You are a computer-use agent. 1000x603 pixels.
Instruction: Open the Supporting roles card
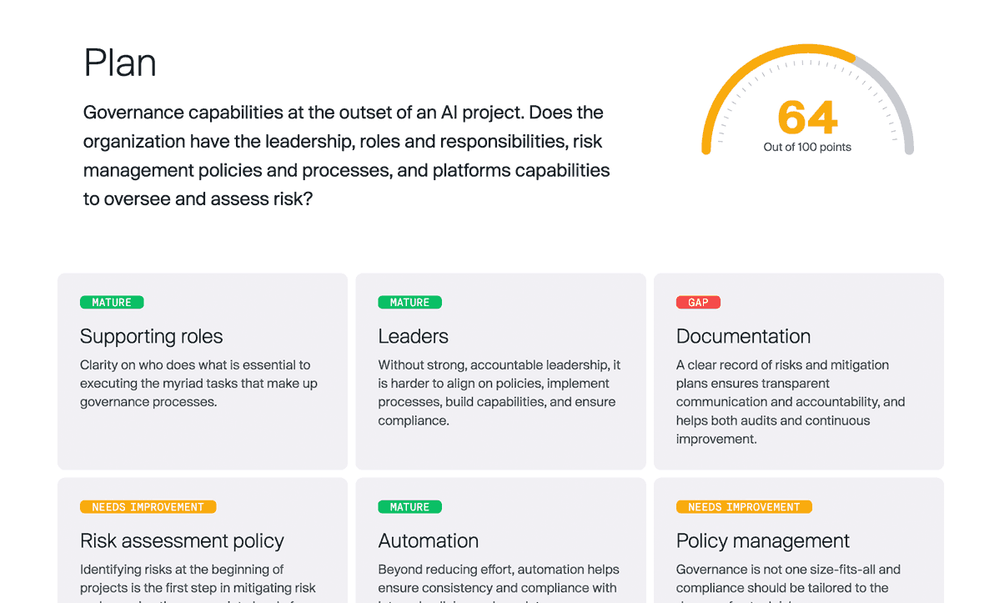pyautogui.click(x=202, y=370)
